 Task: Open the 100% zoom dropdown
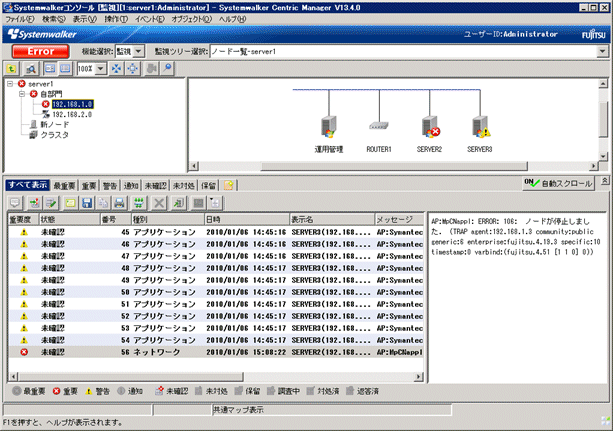(x=101, y=69)
